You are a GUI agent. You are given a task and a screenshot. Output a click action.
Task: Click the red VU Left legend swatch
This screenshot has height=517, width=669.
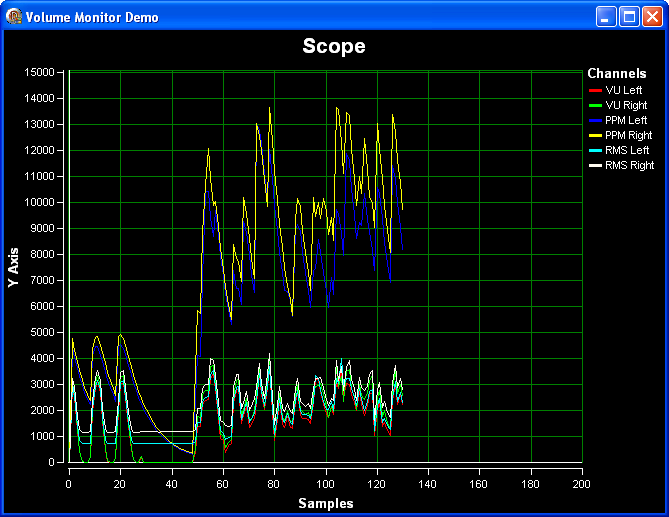click(595, 90)
